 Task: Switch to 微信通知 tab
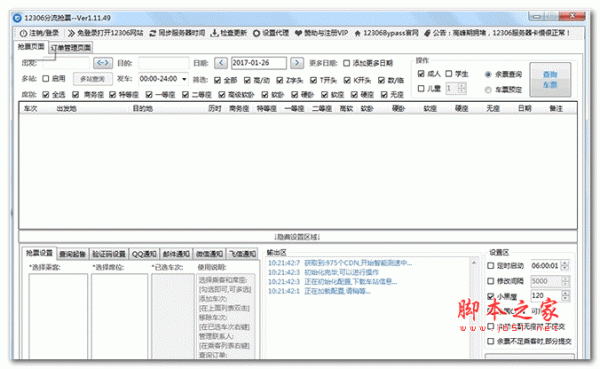pyautogui.click(x=209, y=254)
